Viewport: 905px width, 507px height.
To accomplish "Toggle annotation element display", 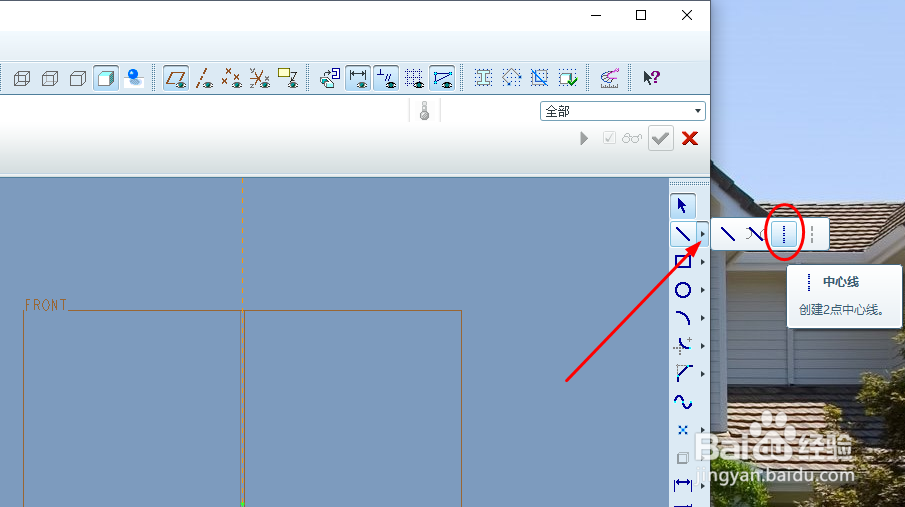I will [287, 78].
